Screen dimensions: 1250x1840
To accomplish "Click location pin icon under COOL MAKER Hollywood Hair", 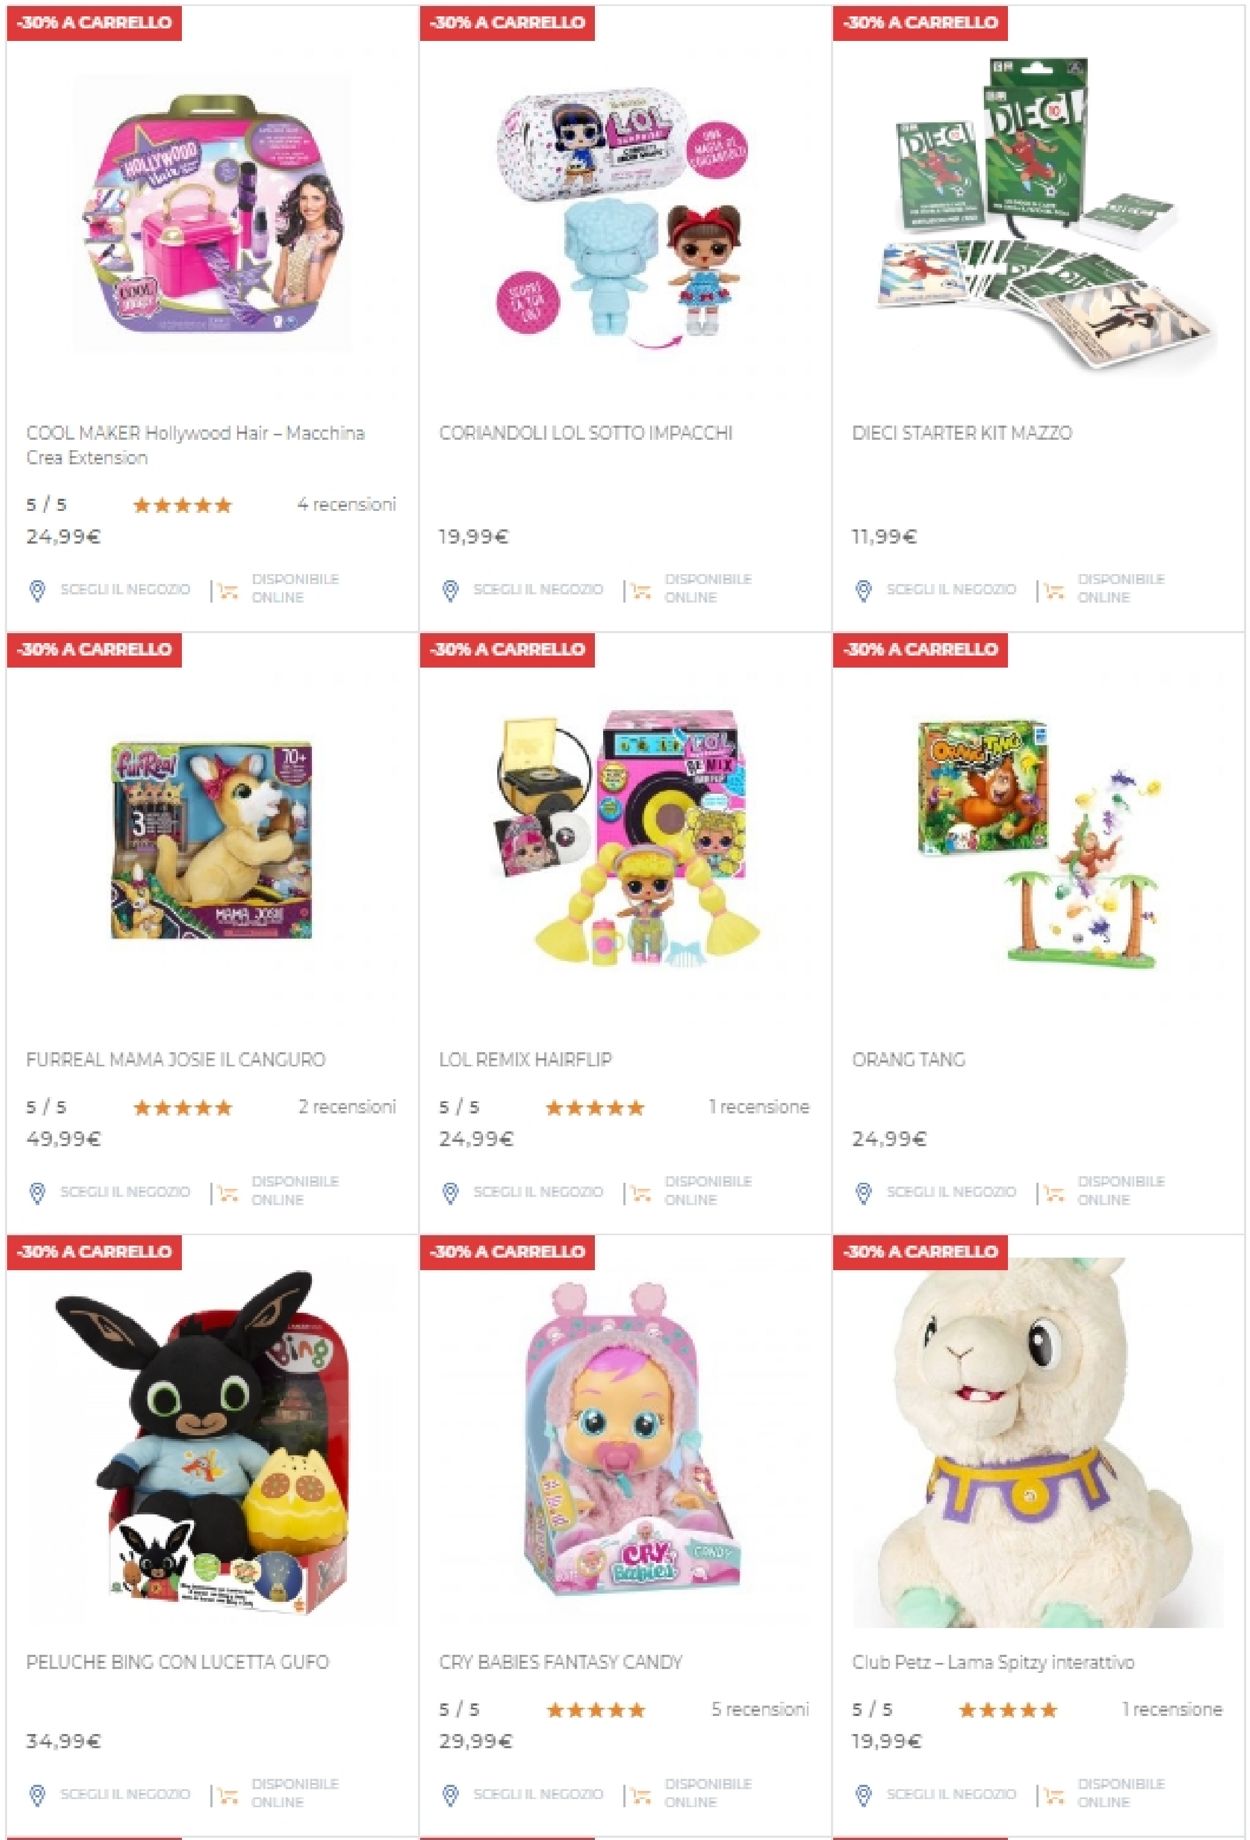I will click(37, 591).
